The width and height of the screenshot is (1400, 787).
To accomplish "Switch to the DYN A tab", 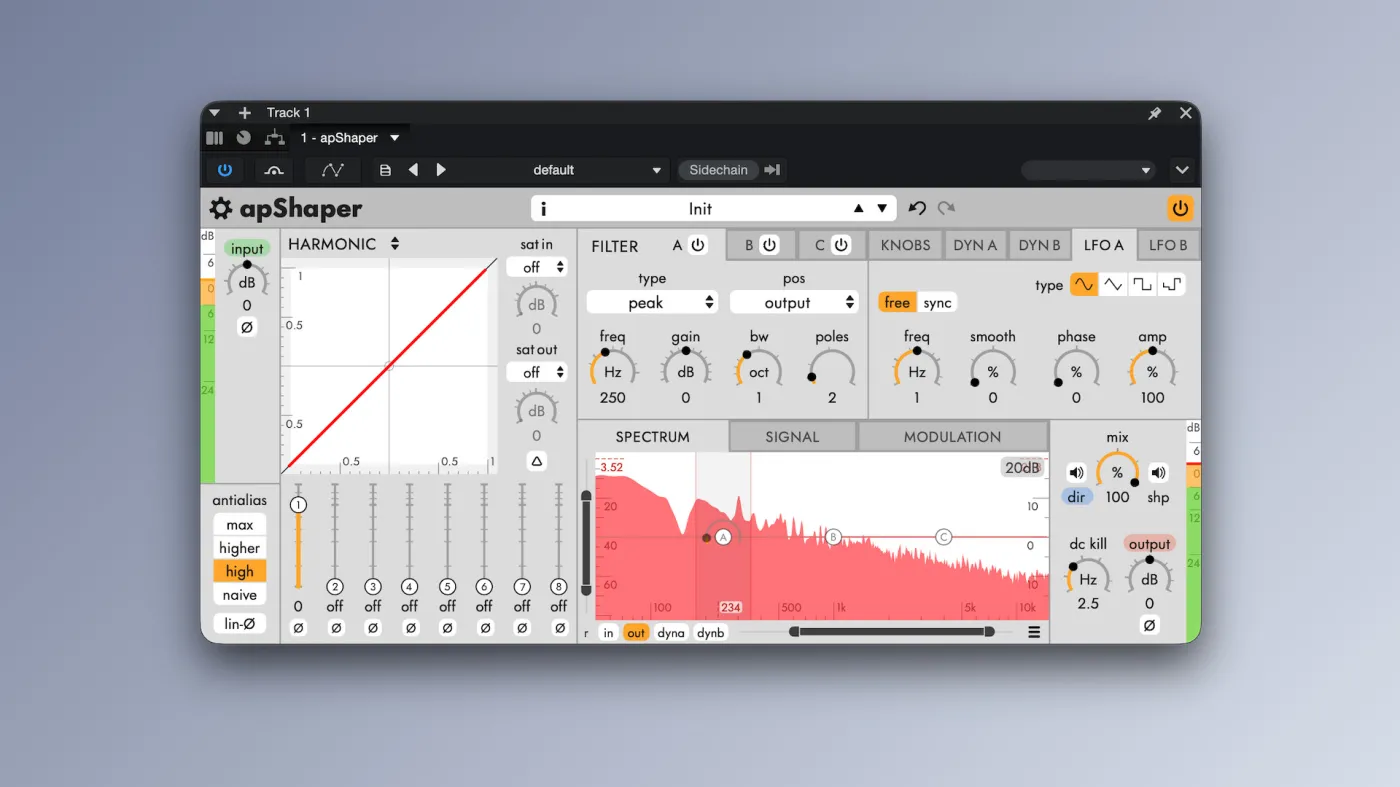I will point(975,245).
